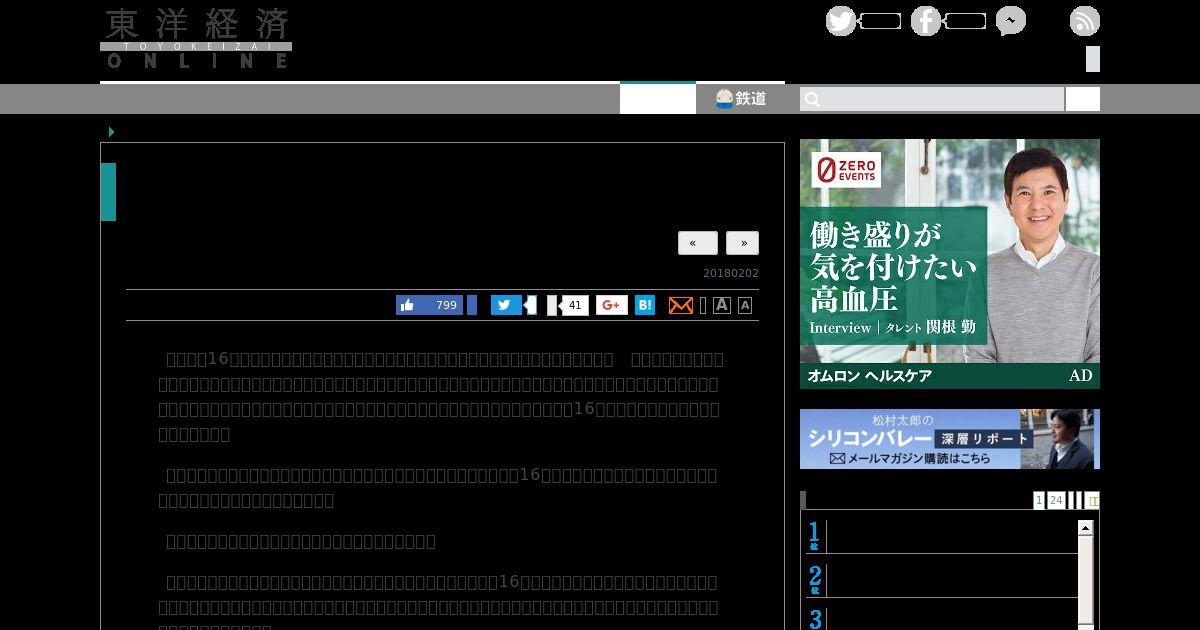Select ranking tab labeled 1
Screen dimensions: 1200x630
pyautogui.click(x=1039, y=500)
